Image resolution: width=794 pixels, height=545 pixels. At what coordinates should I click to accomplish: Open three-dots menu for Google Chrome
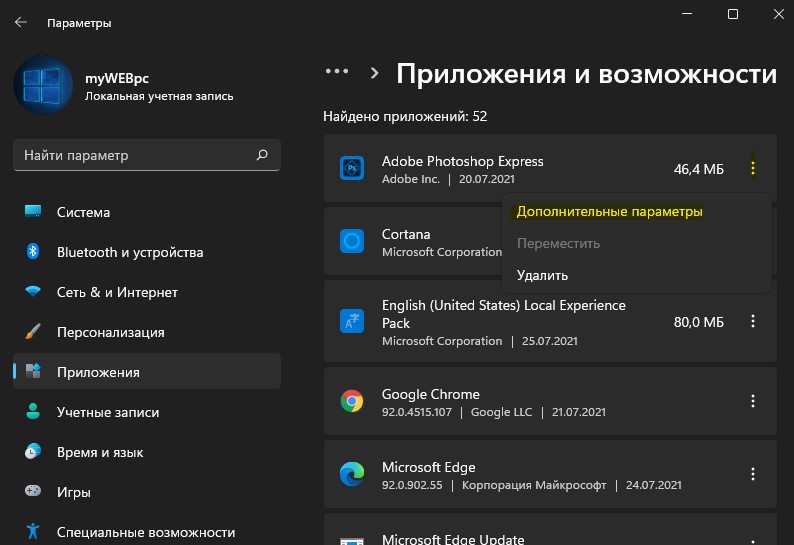tap(753, 401)
